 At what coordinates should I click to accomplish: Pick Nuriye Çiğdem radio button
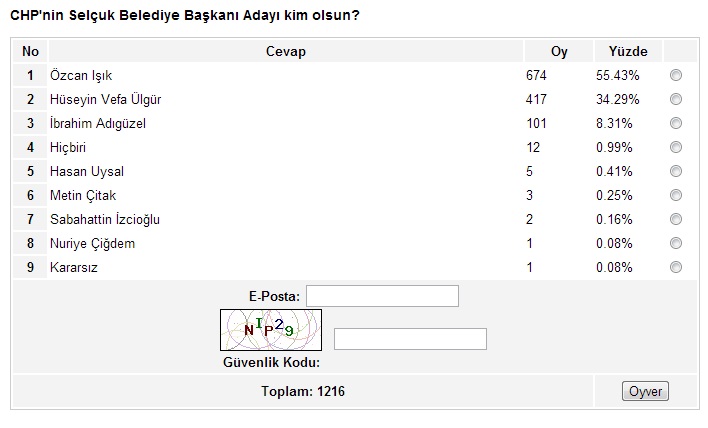point(676,243)
